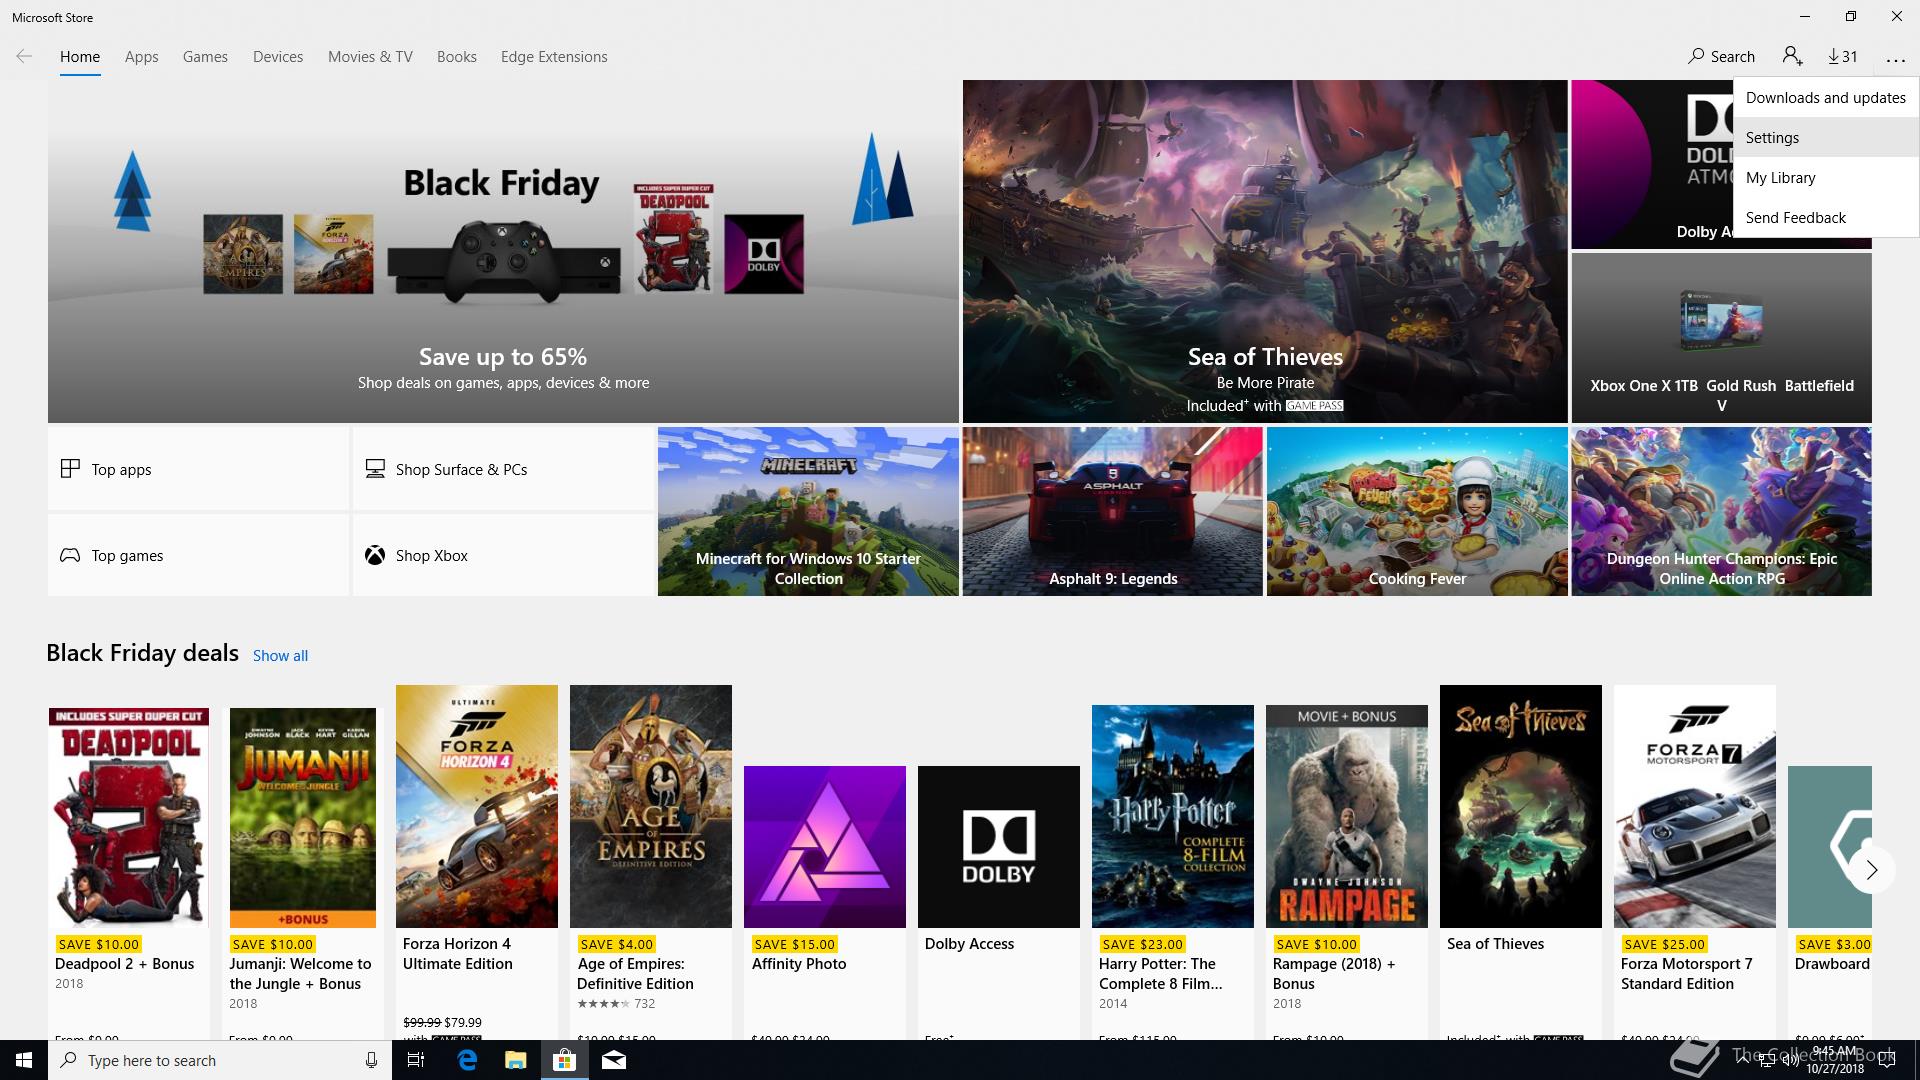Click the taskbar microphone icon

pos(371,1060)
